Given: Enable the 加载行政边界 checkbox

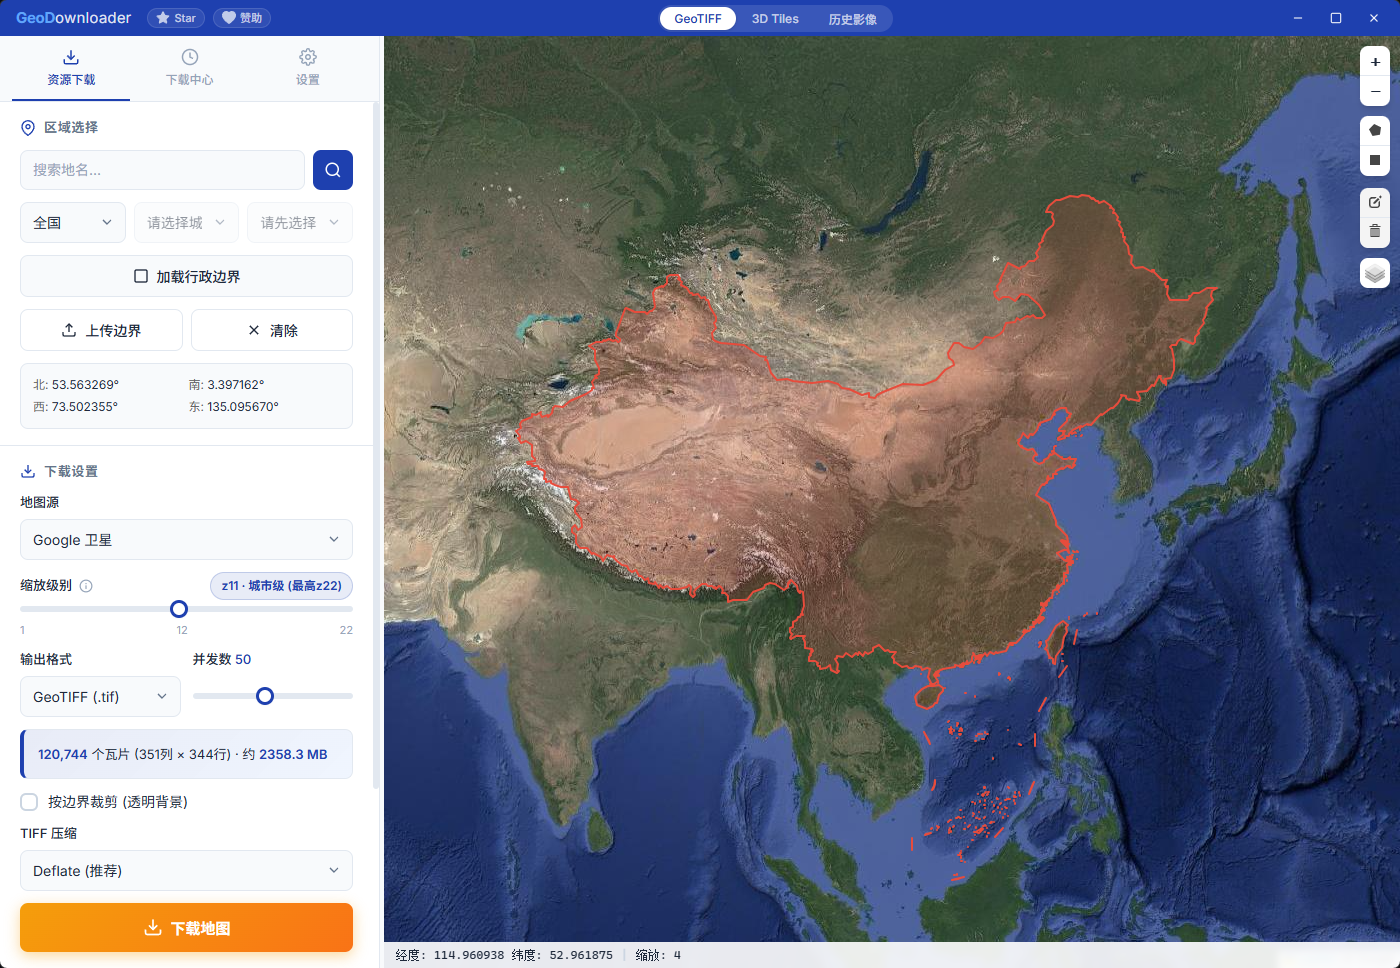Looking at the screenshot, I should pyautogui.click(x=141, y=276).
